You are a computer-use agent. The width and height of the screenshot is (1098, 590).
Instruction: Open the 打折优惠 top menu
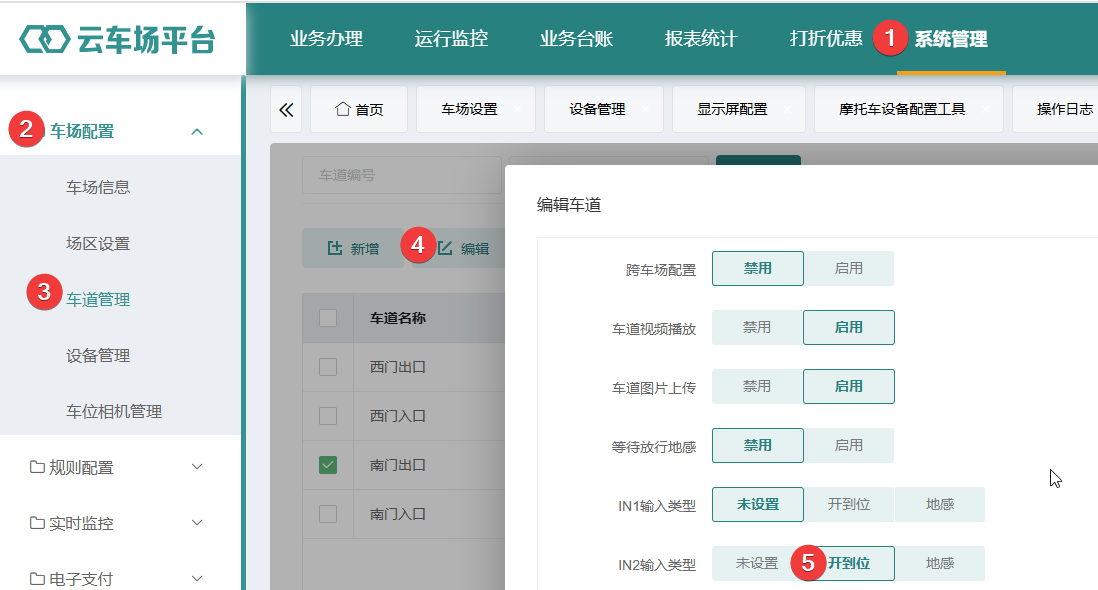826,38
